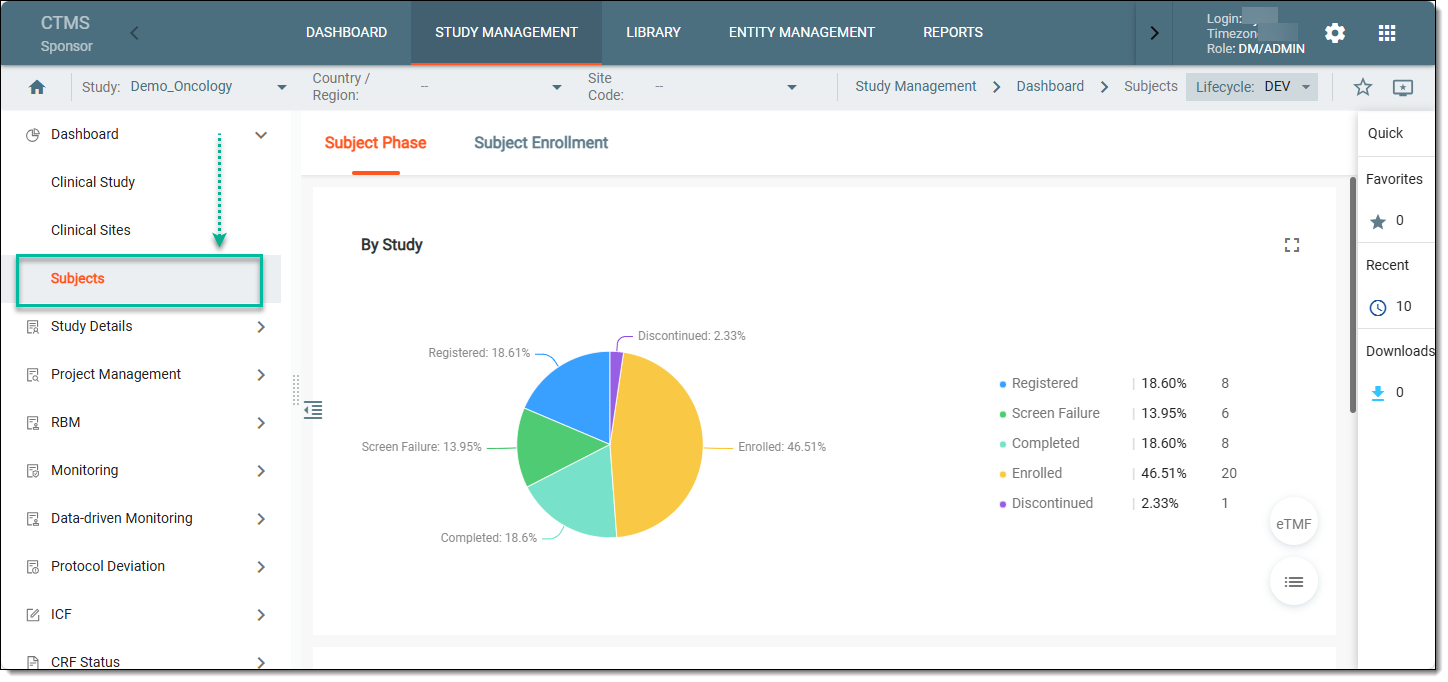Open the apps grid icon

1387,33
